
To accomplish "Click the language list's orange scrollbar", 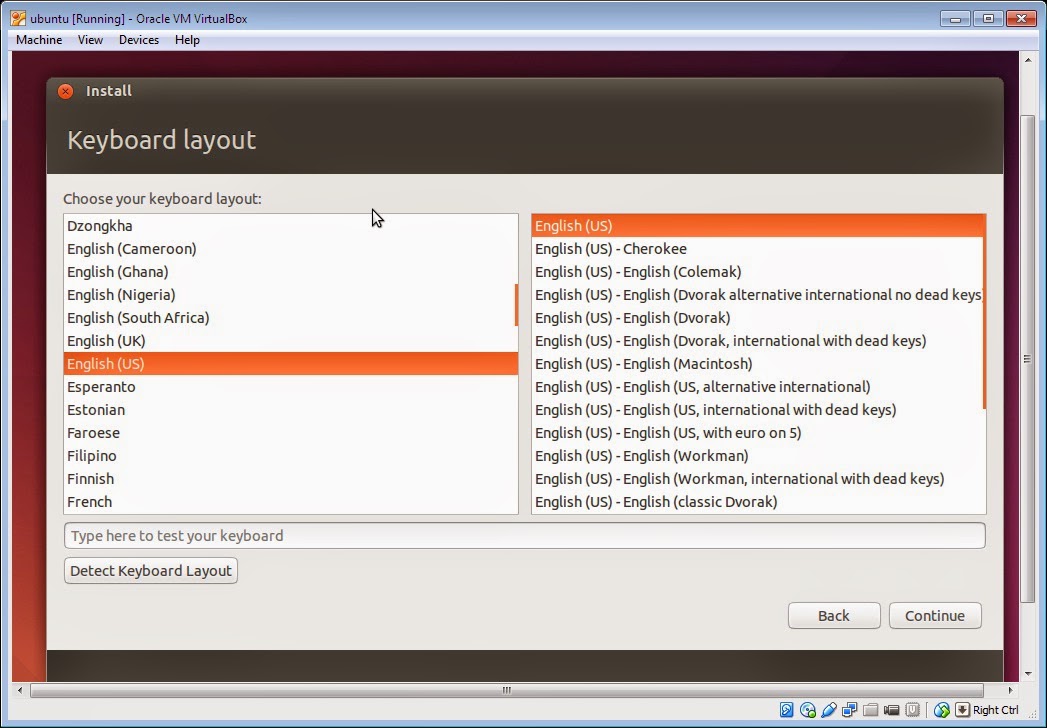I will pyautogui.click(x=516, y=305).
